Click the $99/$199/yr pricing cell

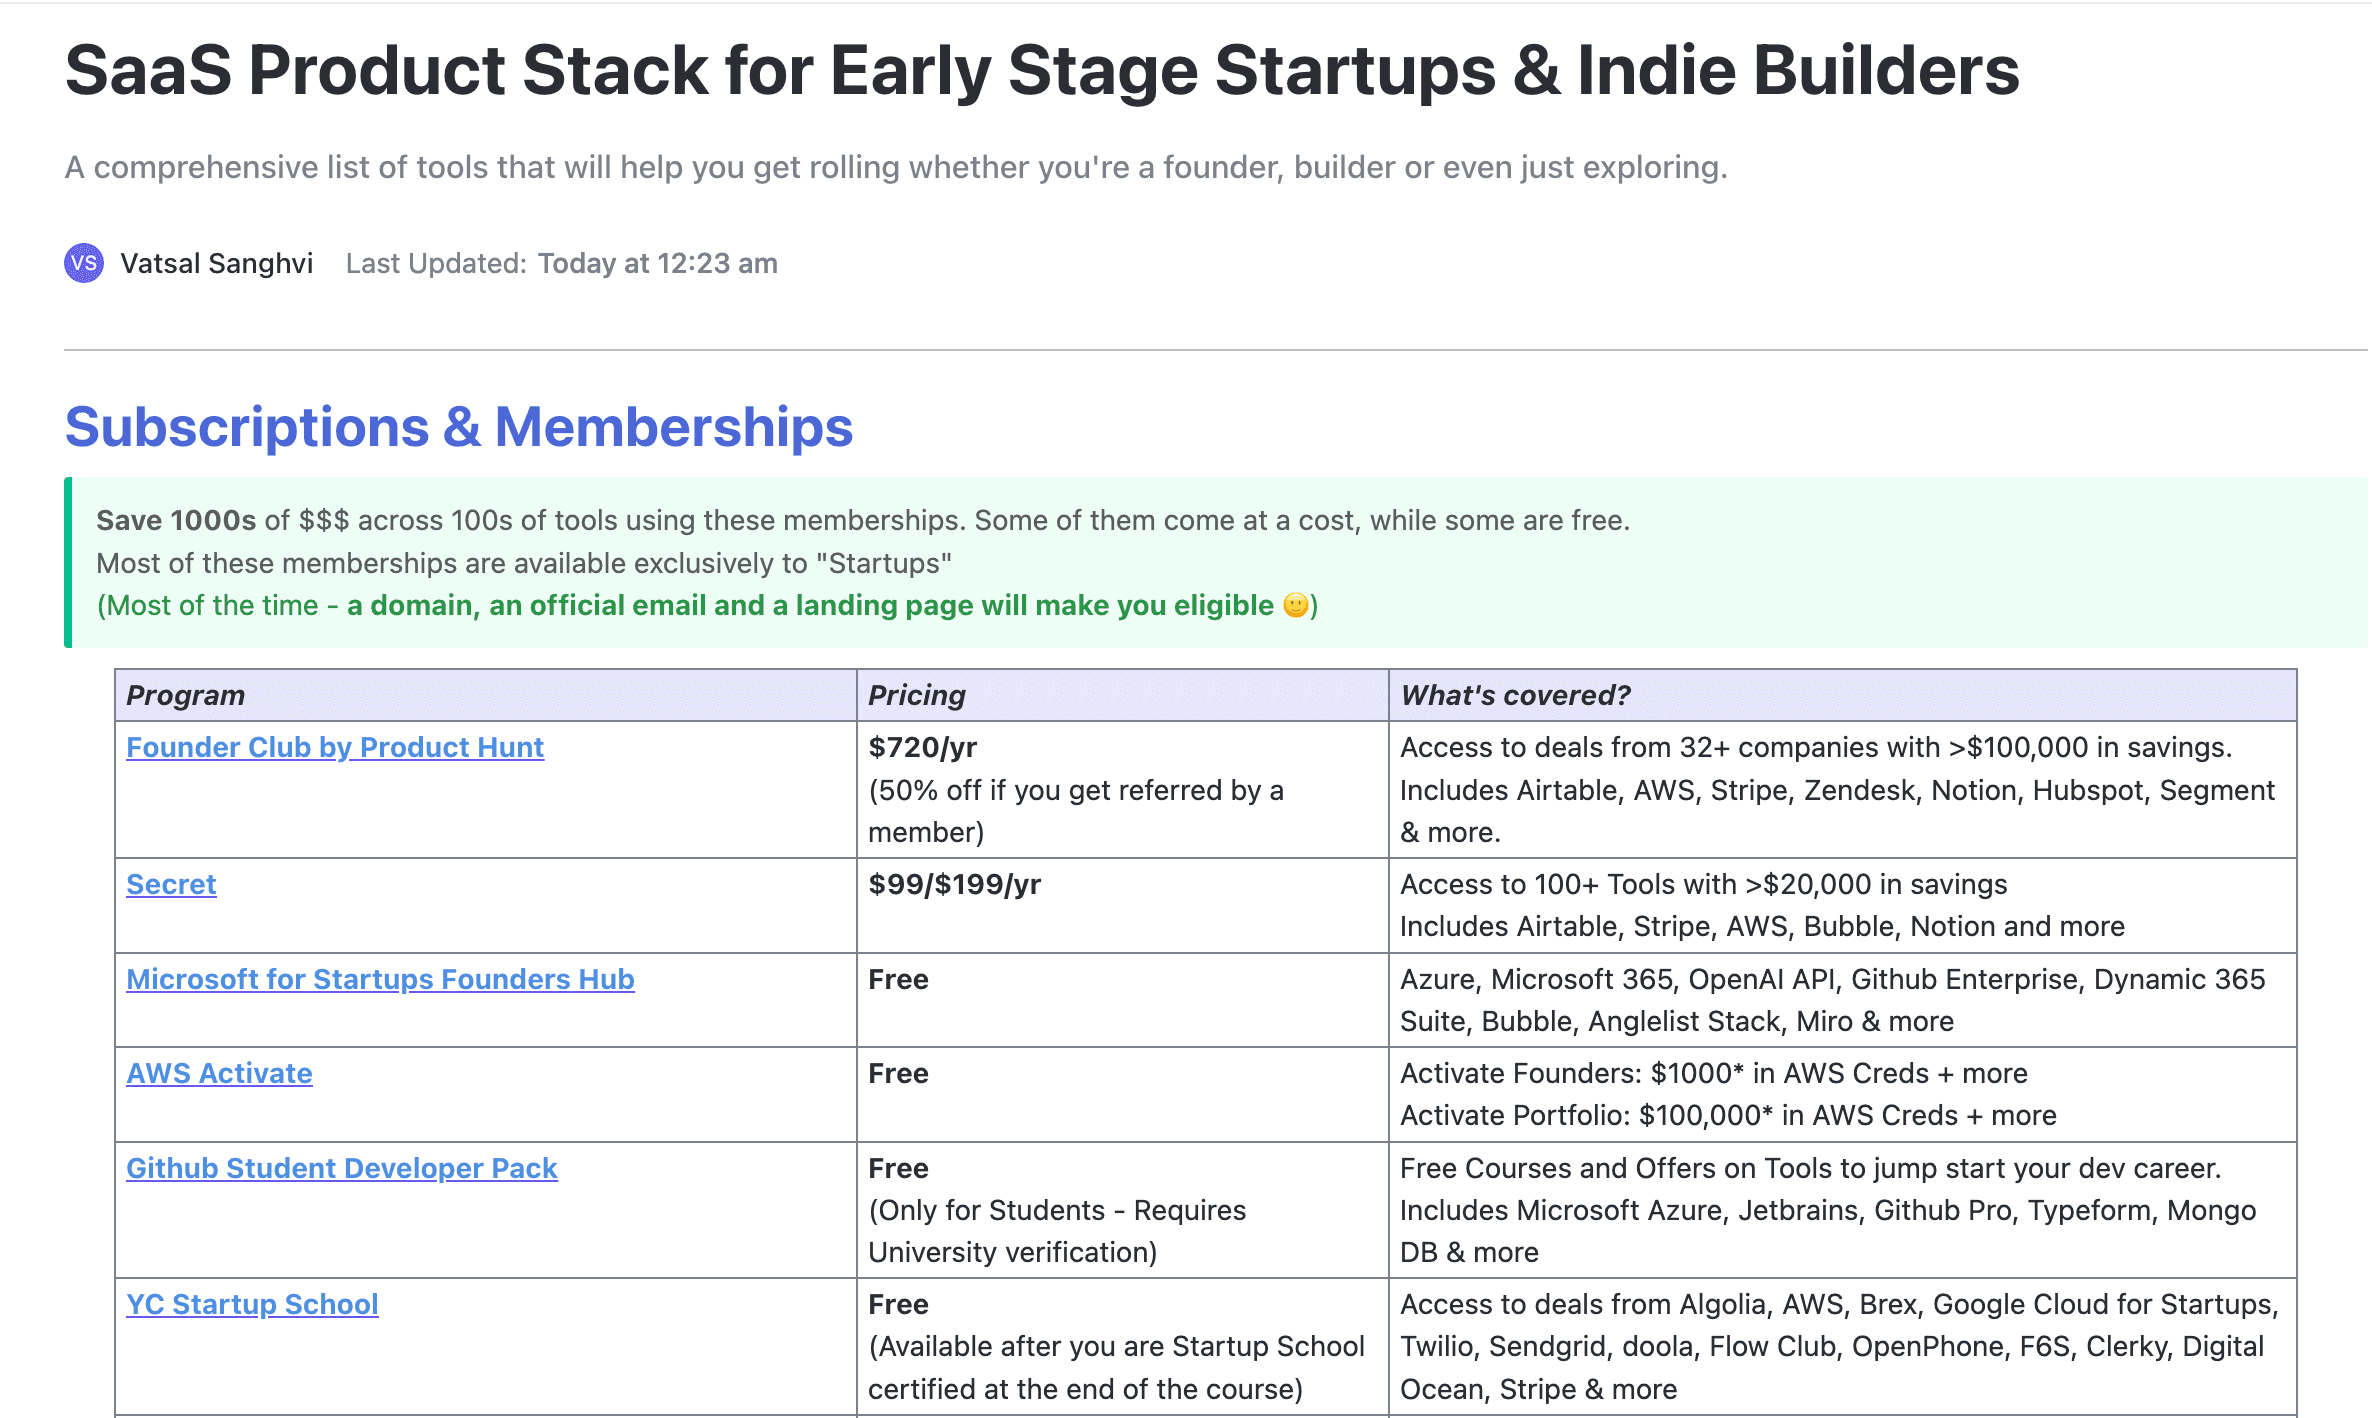(x=954, y=884)
